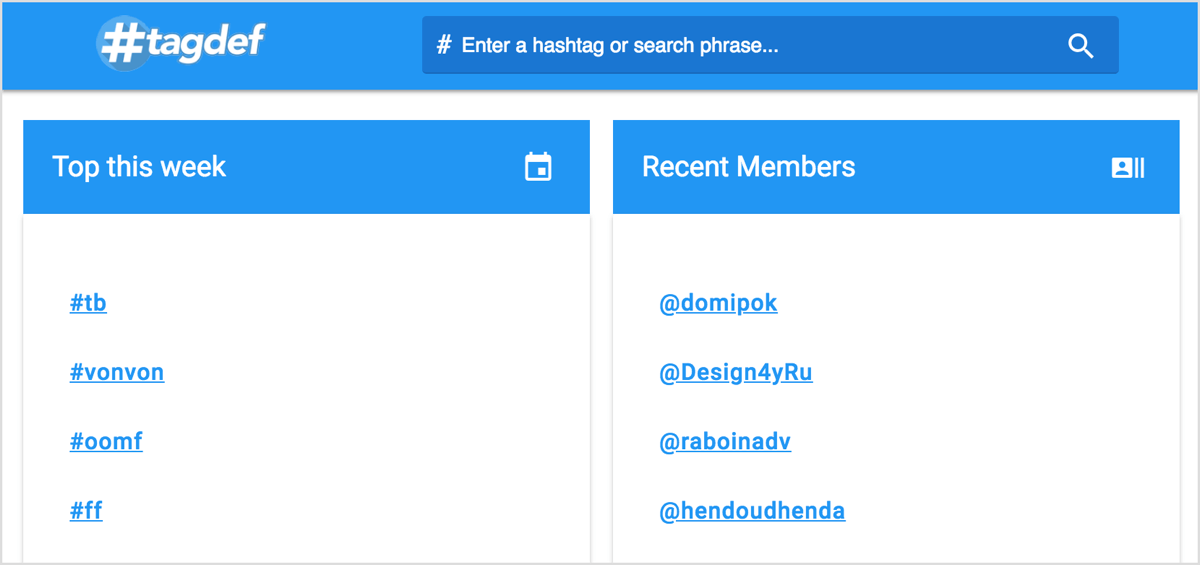Select the #oomf hashtag link
Viewport: 1200px width, 565px height.
tap(106, 441)
